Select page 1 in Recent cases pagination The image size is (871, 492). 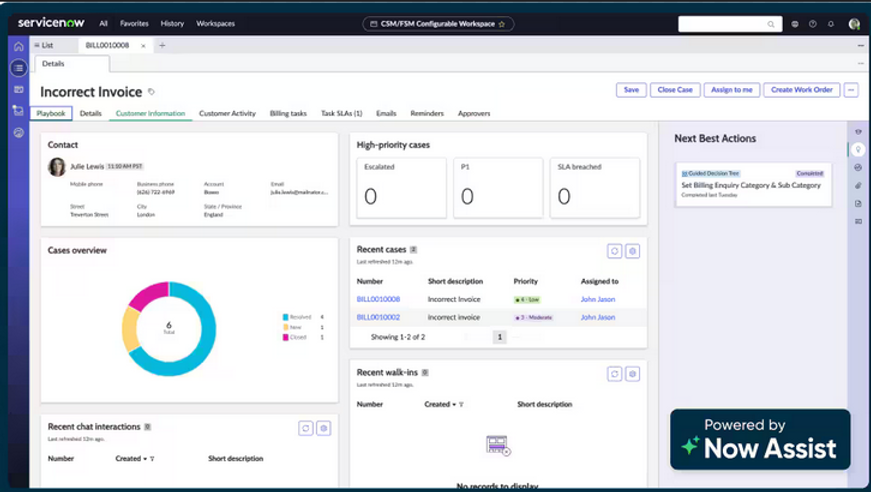[499, 337]
